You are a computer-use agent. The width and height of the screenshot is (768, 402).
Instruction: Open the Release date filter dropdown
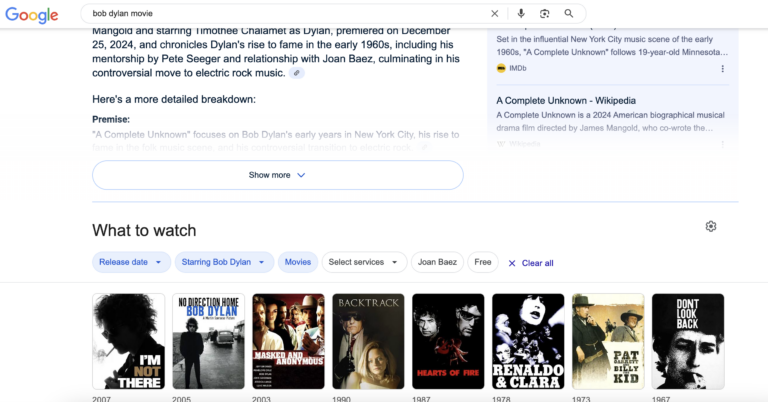(131, 262)
